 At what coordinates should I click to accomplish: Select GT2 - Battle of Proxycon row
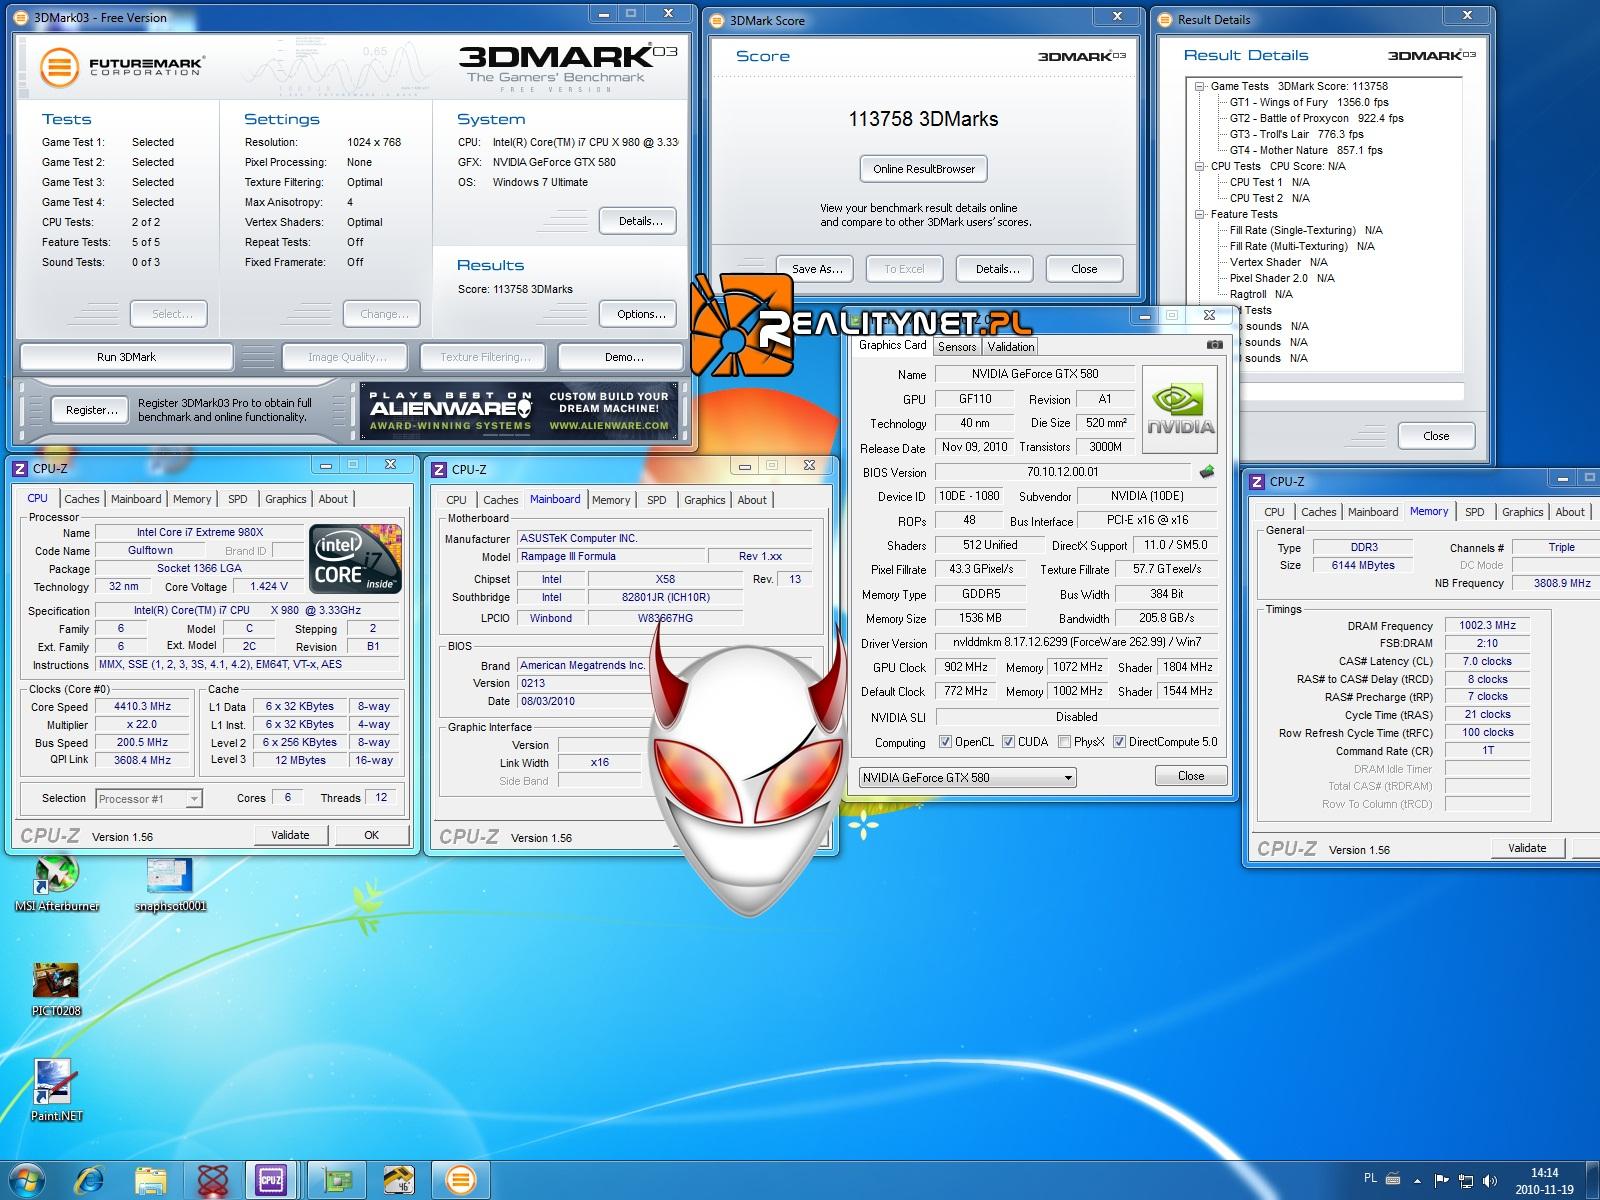[1316, 118]
